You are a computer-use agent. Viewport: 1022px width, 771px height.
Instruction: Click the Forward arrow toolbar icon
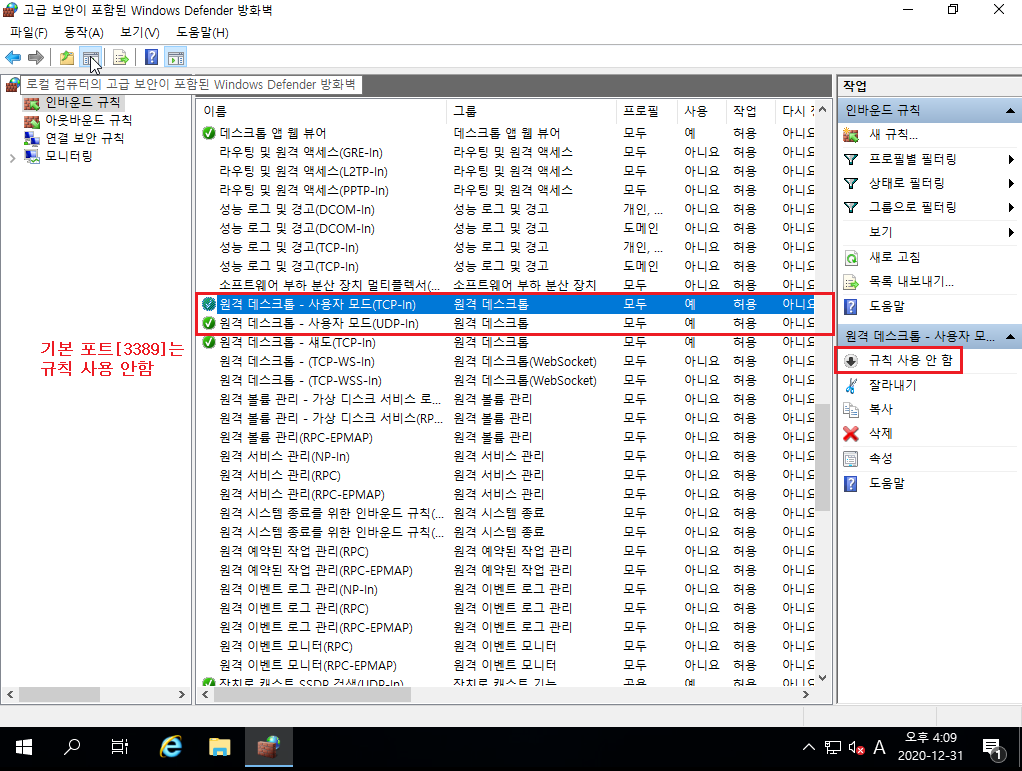[x=36, y=57]
